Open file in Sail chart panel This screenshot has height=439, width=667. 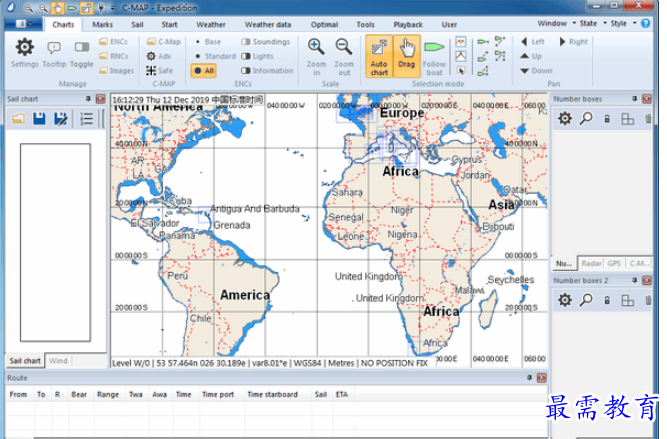click(18, 118)
